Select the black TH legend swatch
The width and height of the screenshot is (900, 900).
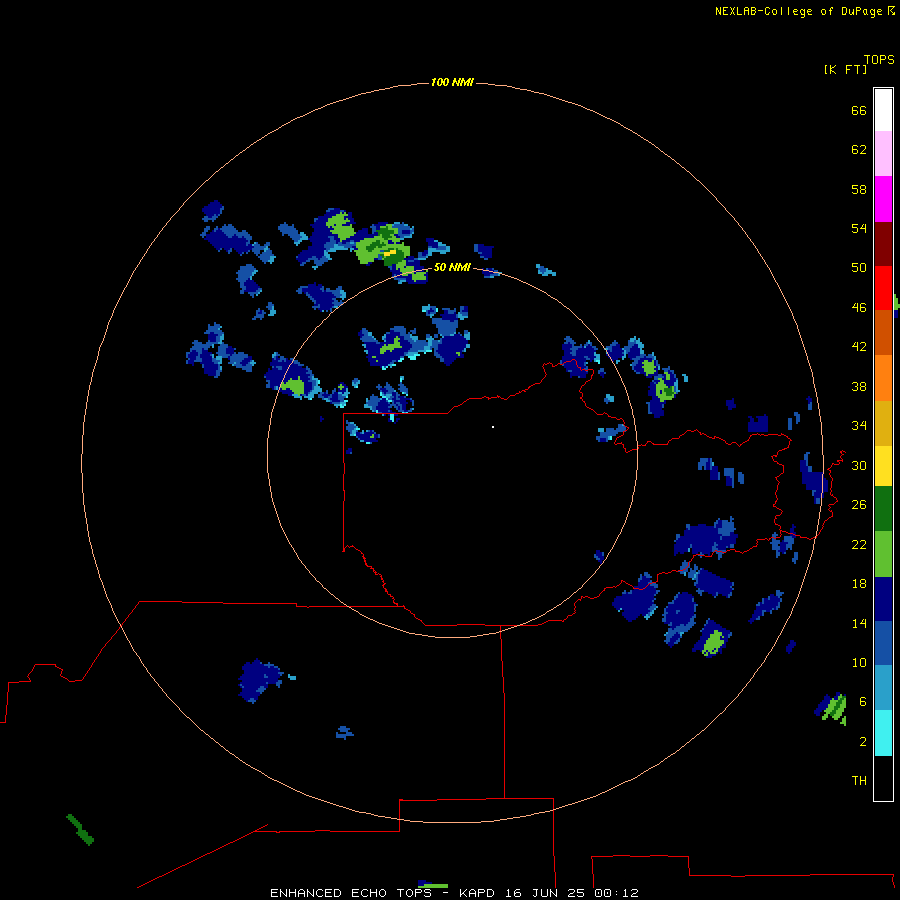coord(883,778)
